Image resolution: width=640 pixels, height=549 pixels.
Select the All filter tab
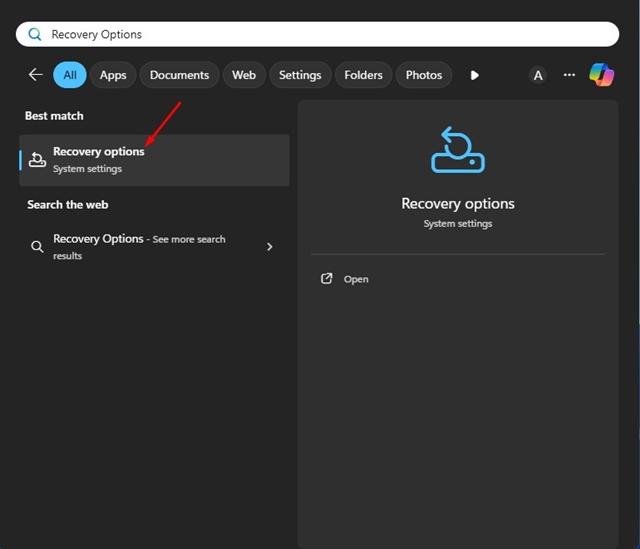pyautogui.click(x=70, y=75)
